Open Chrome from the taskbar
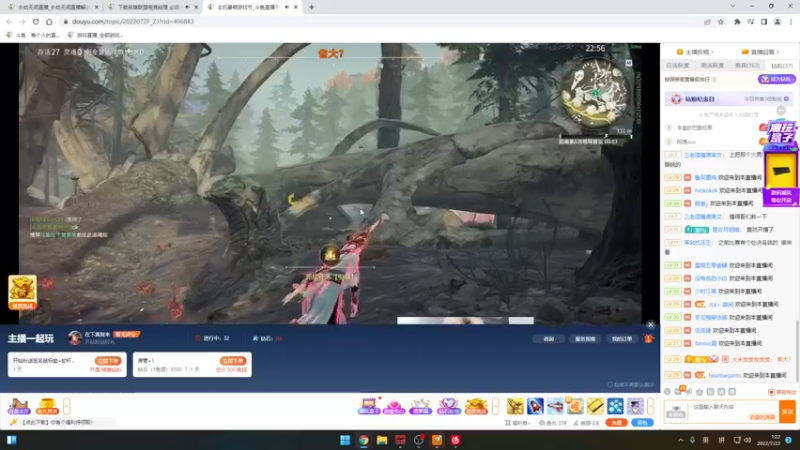Image resolution: width=800 pixels, height=450 pixels. [x=364, y=440]
